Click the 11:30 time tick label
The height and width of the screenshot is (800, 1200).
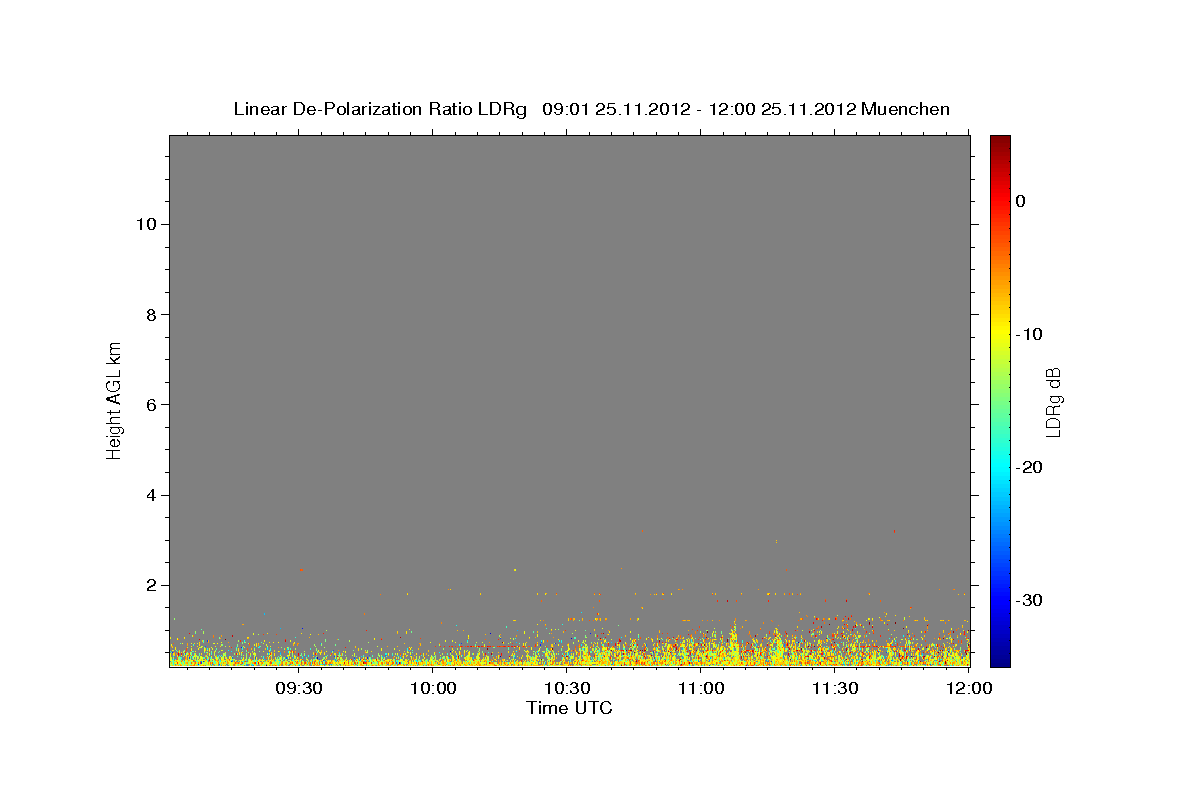[x=836, y=688]
